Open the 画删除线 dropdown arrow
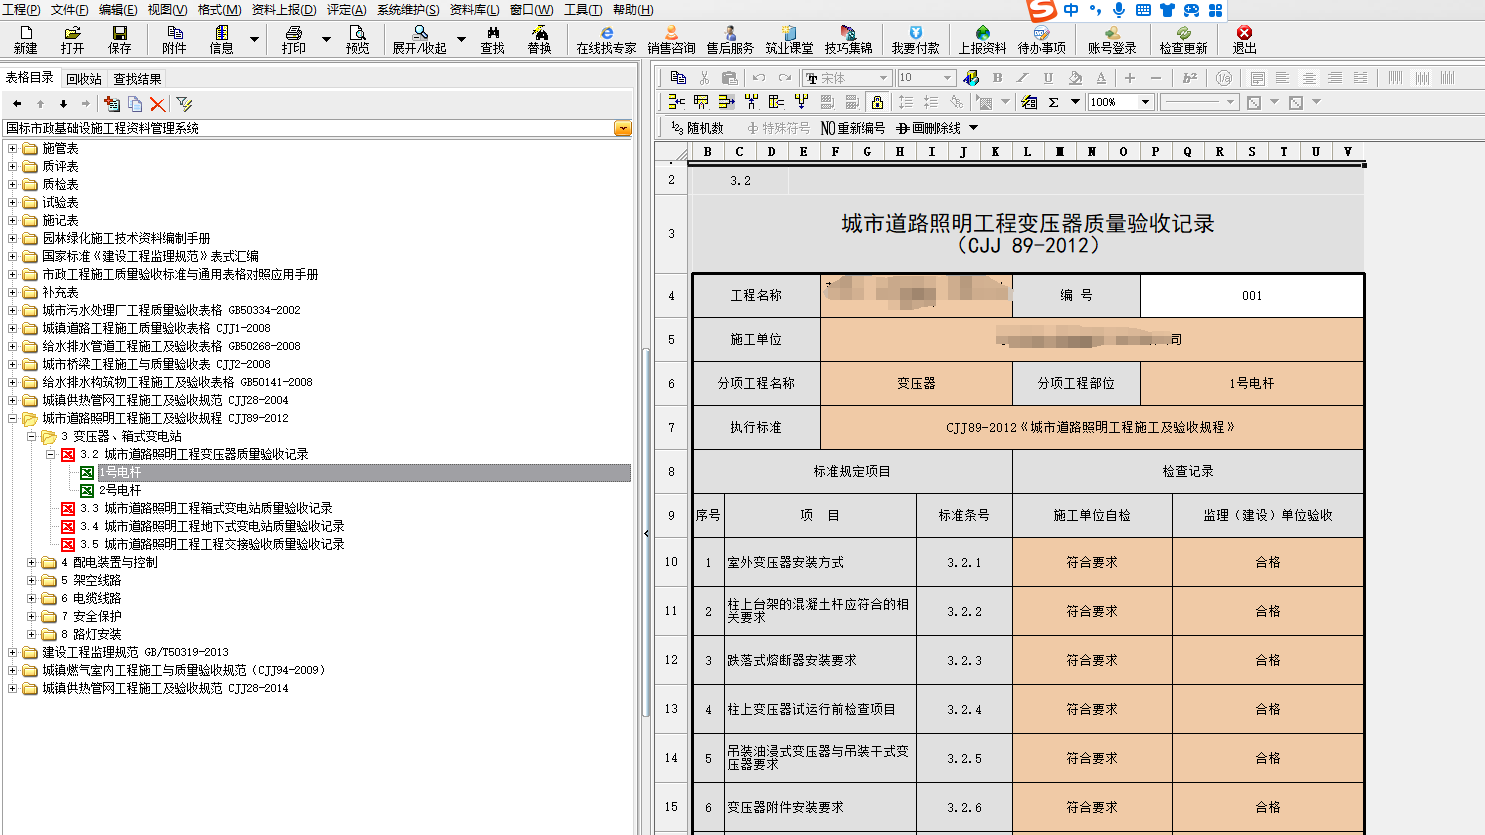 [x=973, y=128]
